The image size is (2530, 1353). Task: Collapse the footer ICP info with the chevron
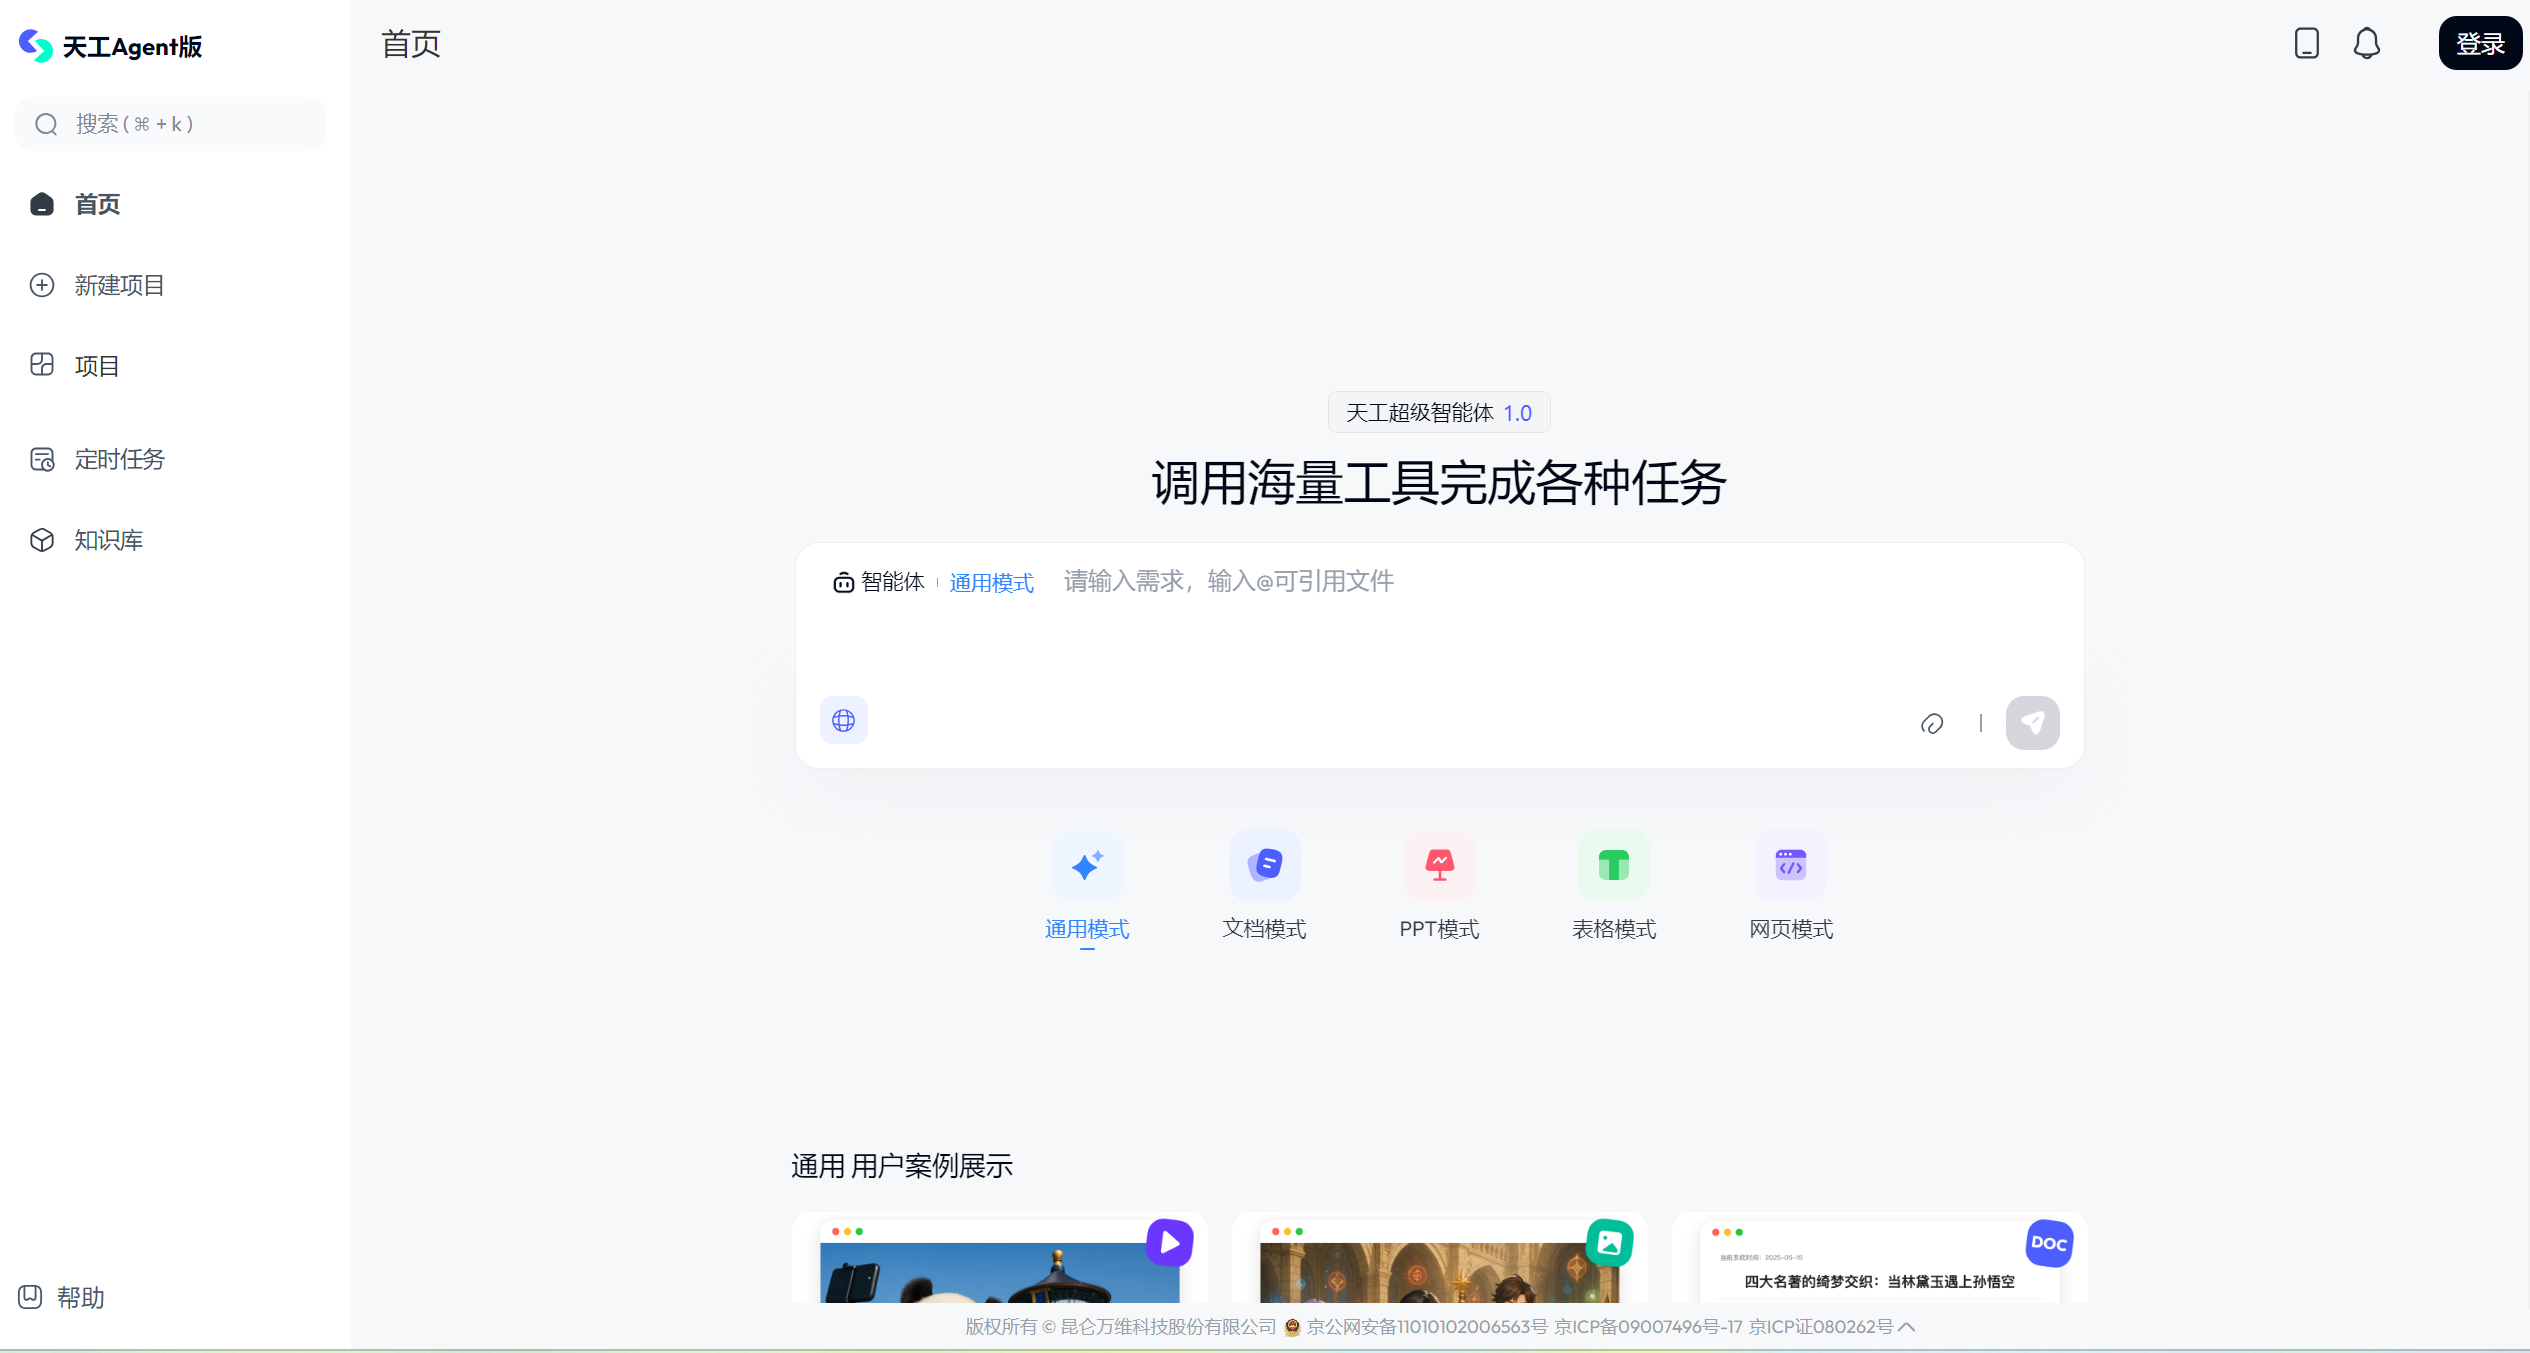[x=1908, y=1327]
